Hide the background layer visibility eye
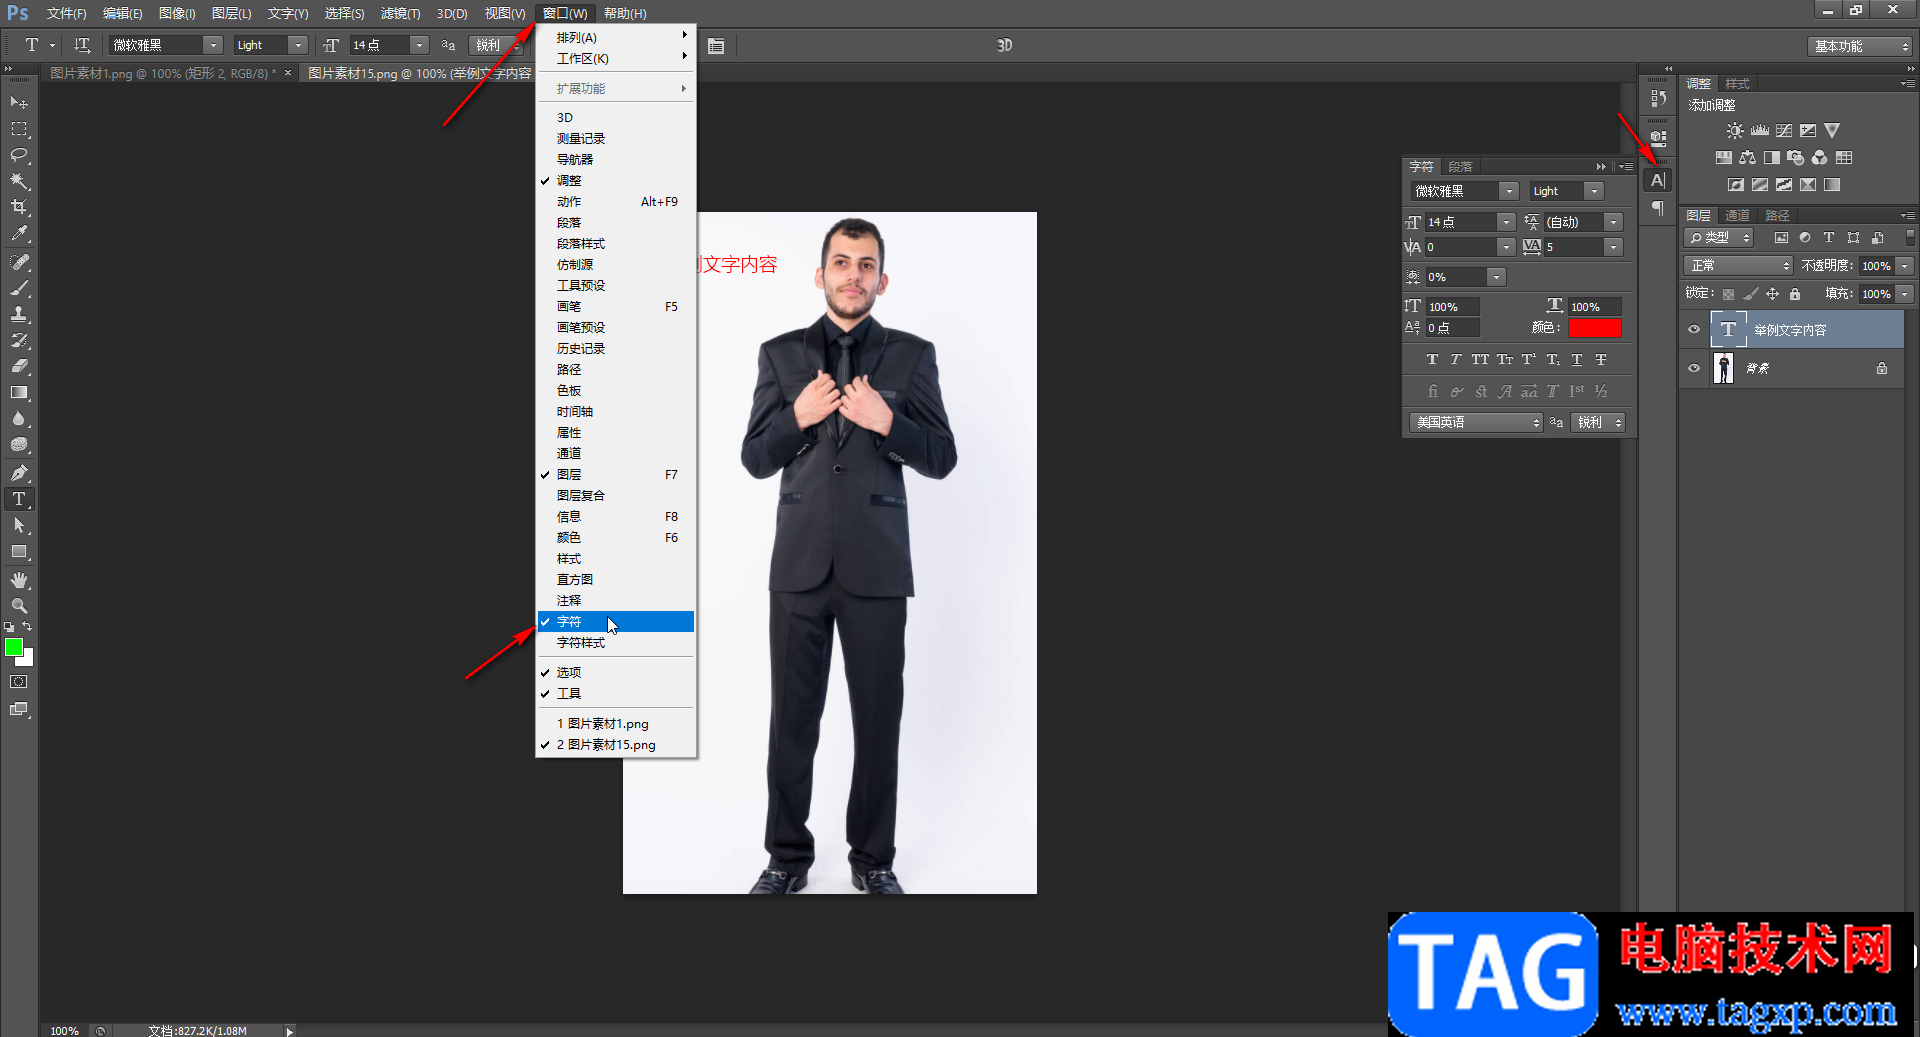 [x=1694, y=368]
